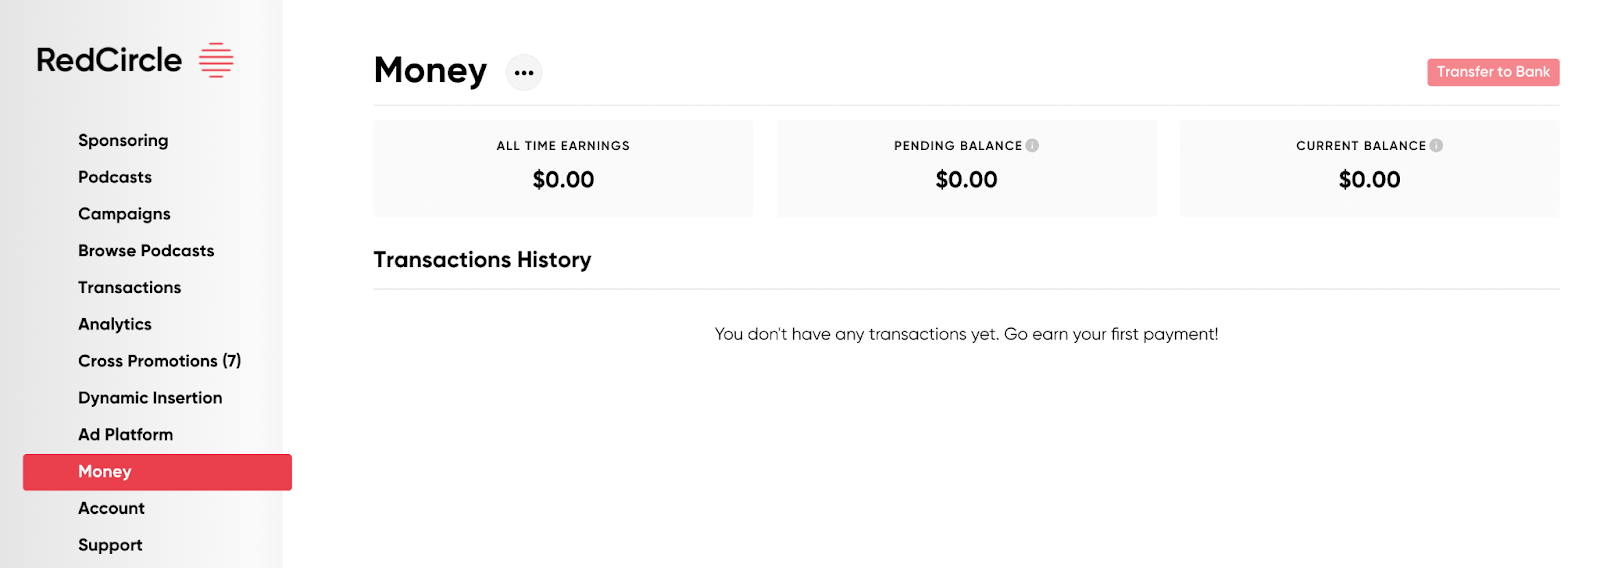Screen dimensions: 1600x568
Task: Navigate to Transactions page
Action: pyautogui.click(x=129, y=288)
